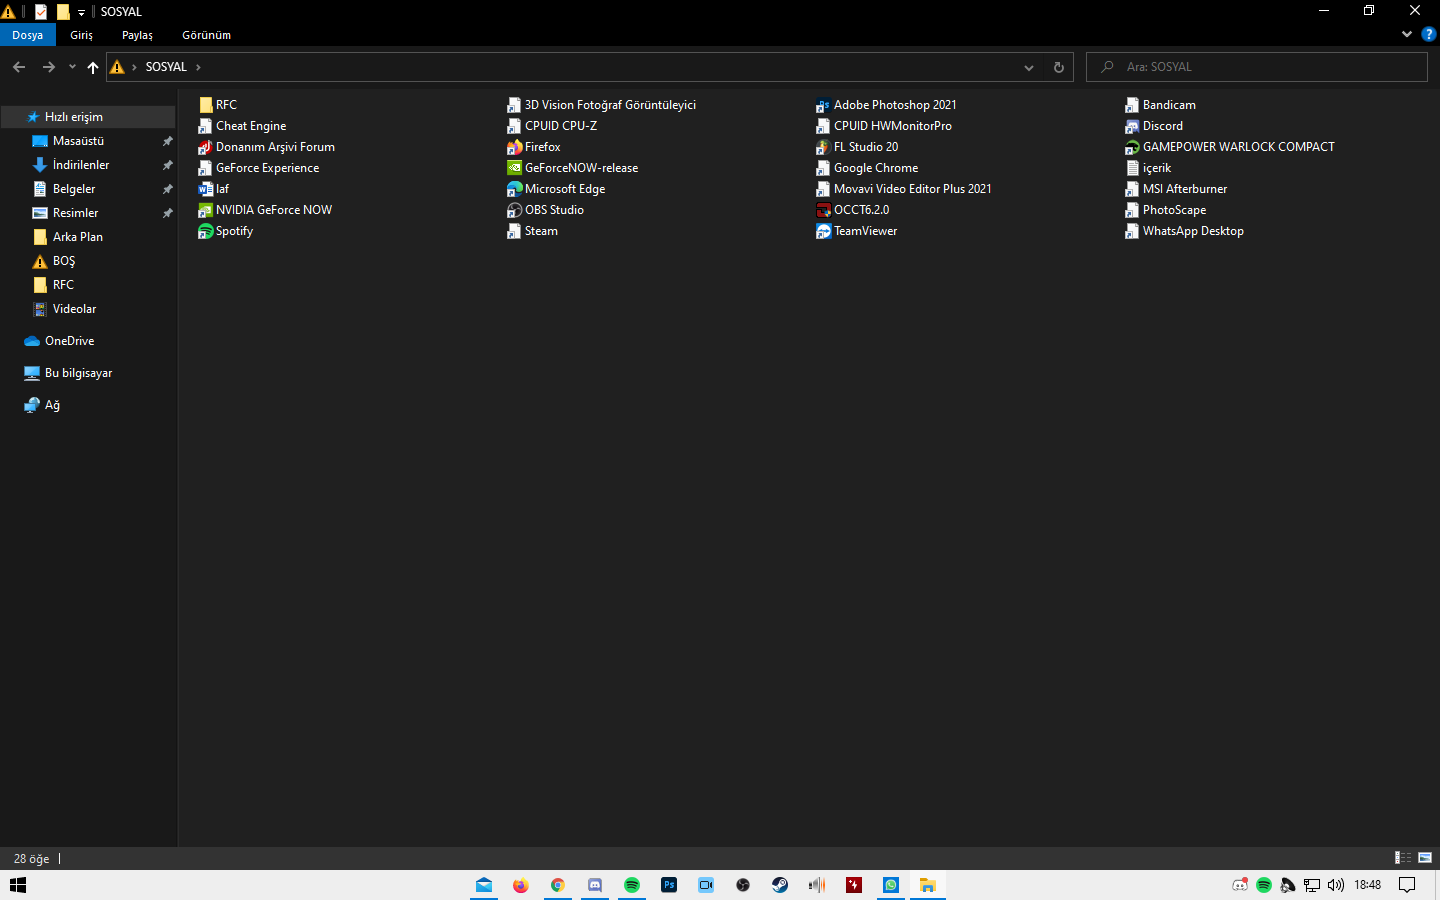Select the FL Studio 20 shortcut
This screenshot has width=1440, height=900.
[x=858, y=147]
